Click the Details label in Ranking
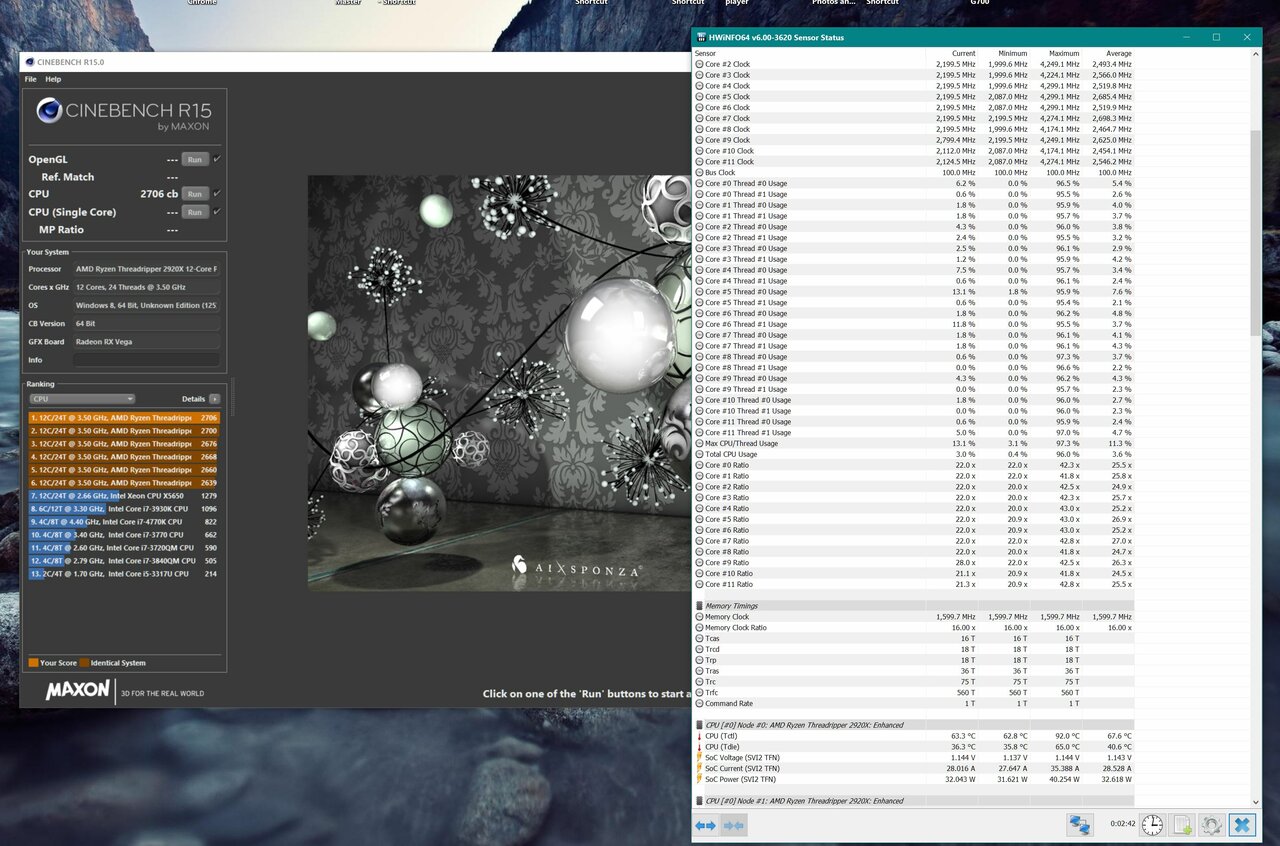The height and width of the screenshot is (846, 1280). click(193, 399)
